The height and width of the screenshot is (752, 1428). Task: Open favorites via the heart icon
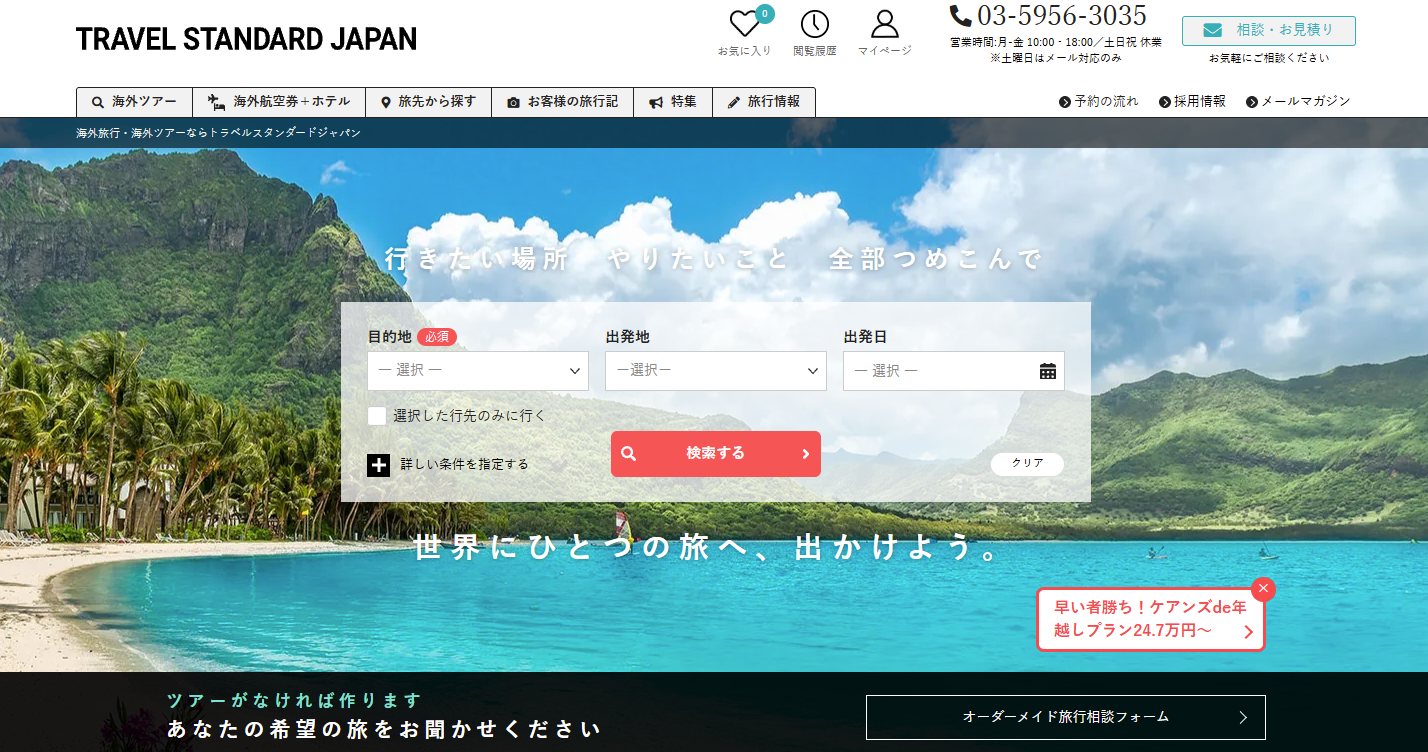click(x=744, y=24)
